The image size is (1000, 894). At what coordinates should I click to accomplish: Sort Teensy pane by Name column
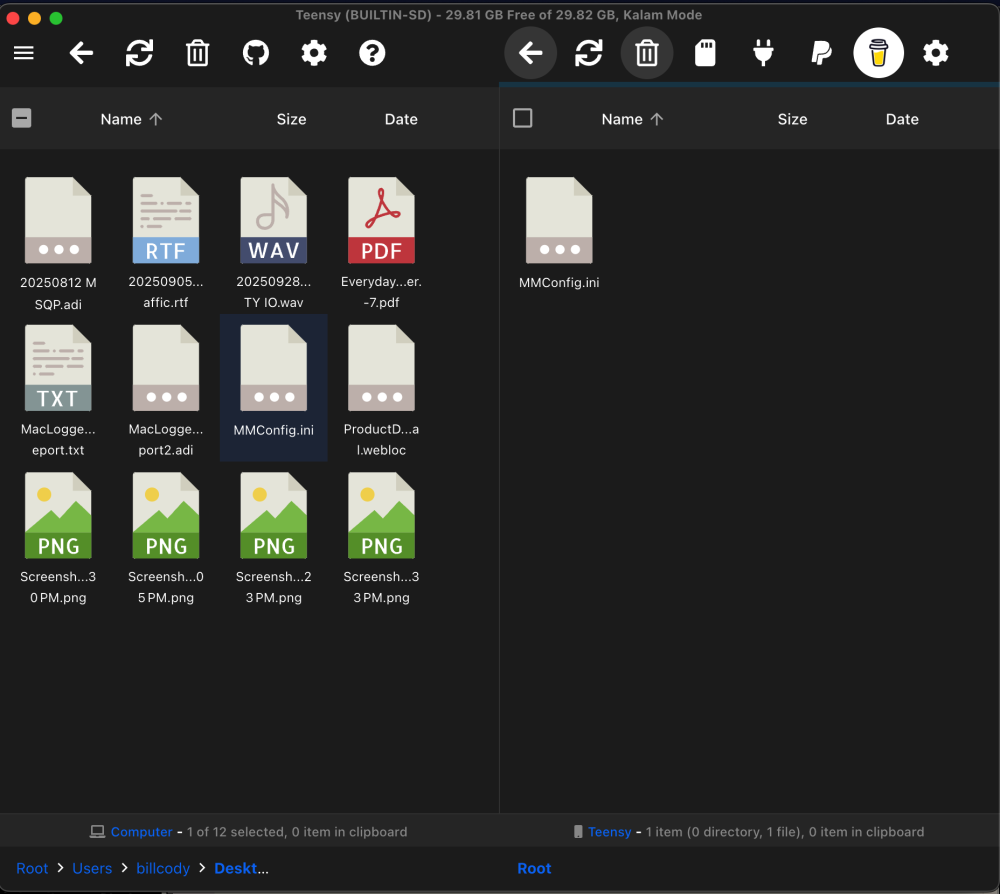point(632,119)
